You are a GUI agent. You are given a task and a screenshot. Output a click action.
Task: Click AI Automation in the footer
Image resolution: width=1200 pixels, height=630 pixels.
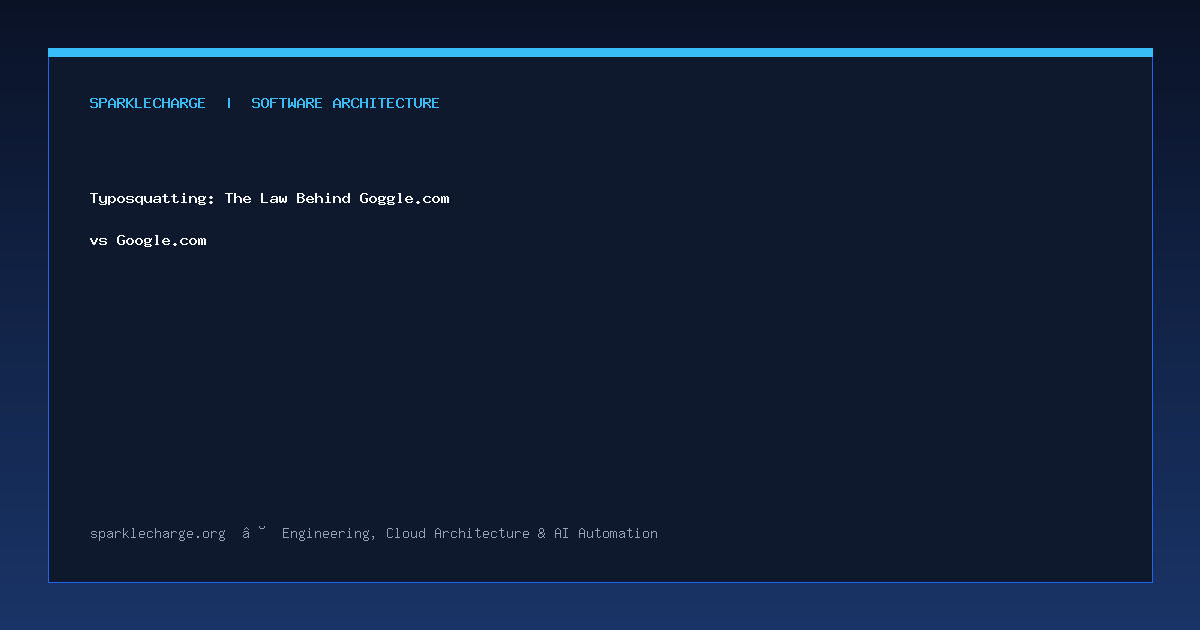(606, 534)
